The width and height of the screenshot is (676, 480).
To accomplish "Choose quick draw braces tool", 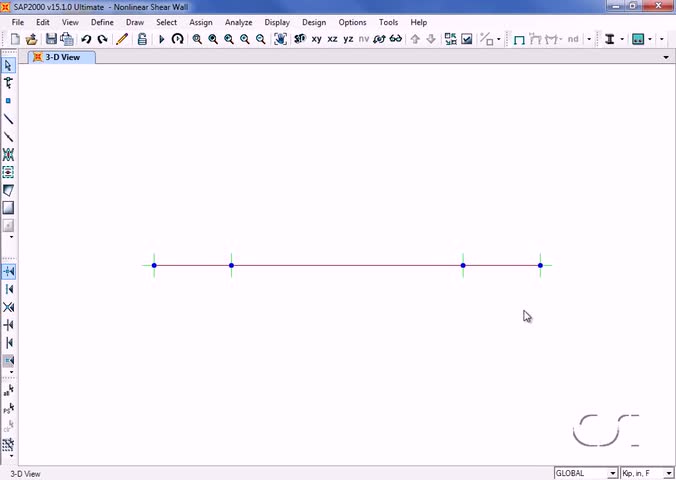I will (8, 154).
